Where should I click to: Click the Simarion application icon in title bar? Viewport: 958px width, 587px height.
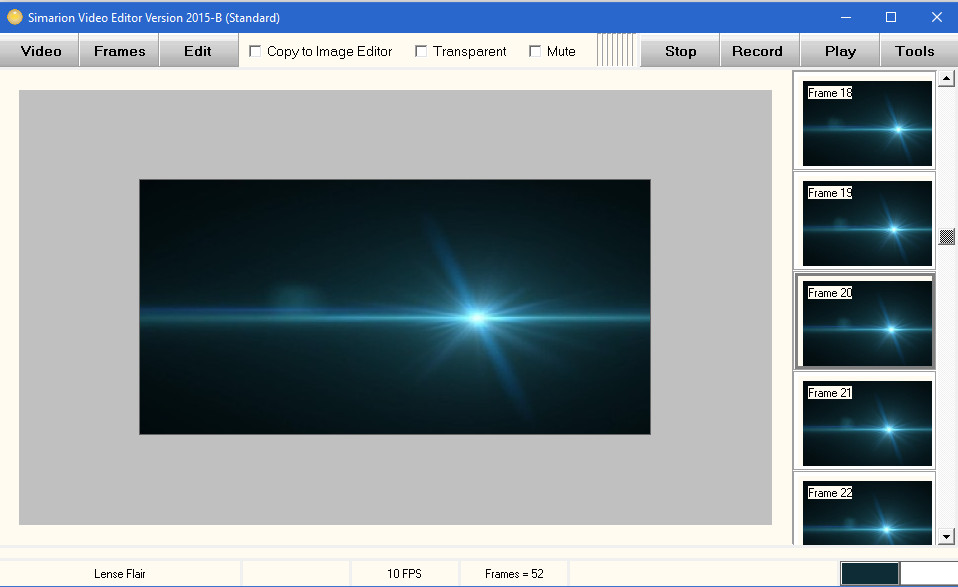pyautogui.click(x=16, y=17)
